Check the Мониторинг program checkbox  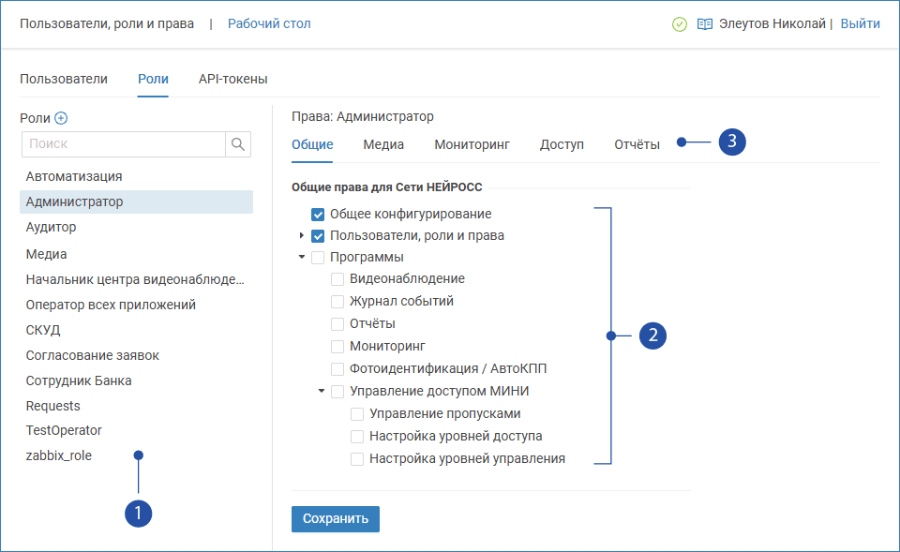click(338, 347)
